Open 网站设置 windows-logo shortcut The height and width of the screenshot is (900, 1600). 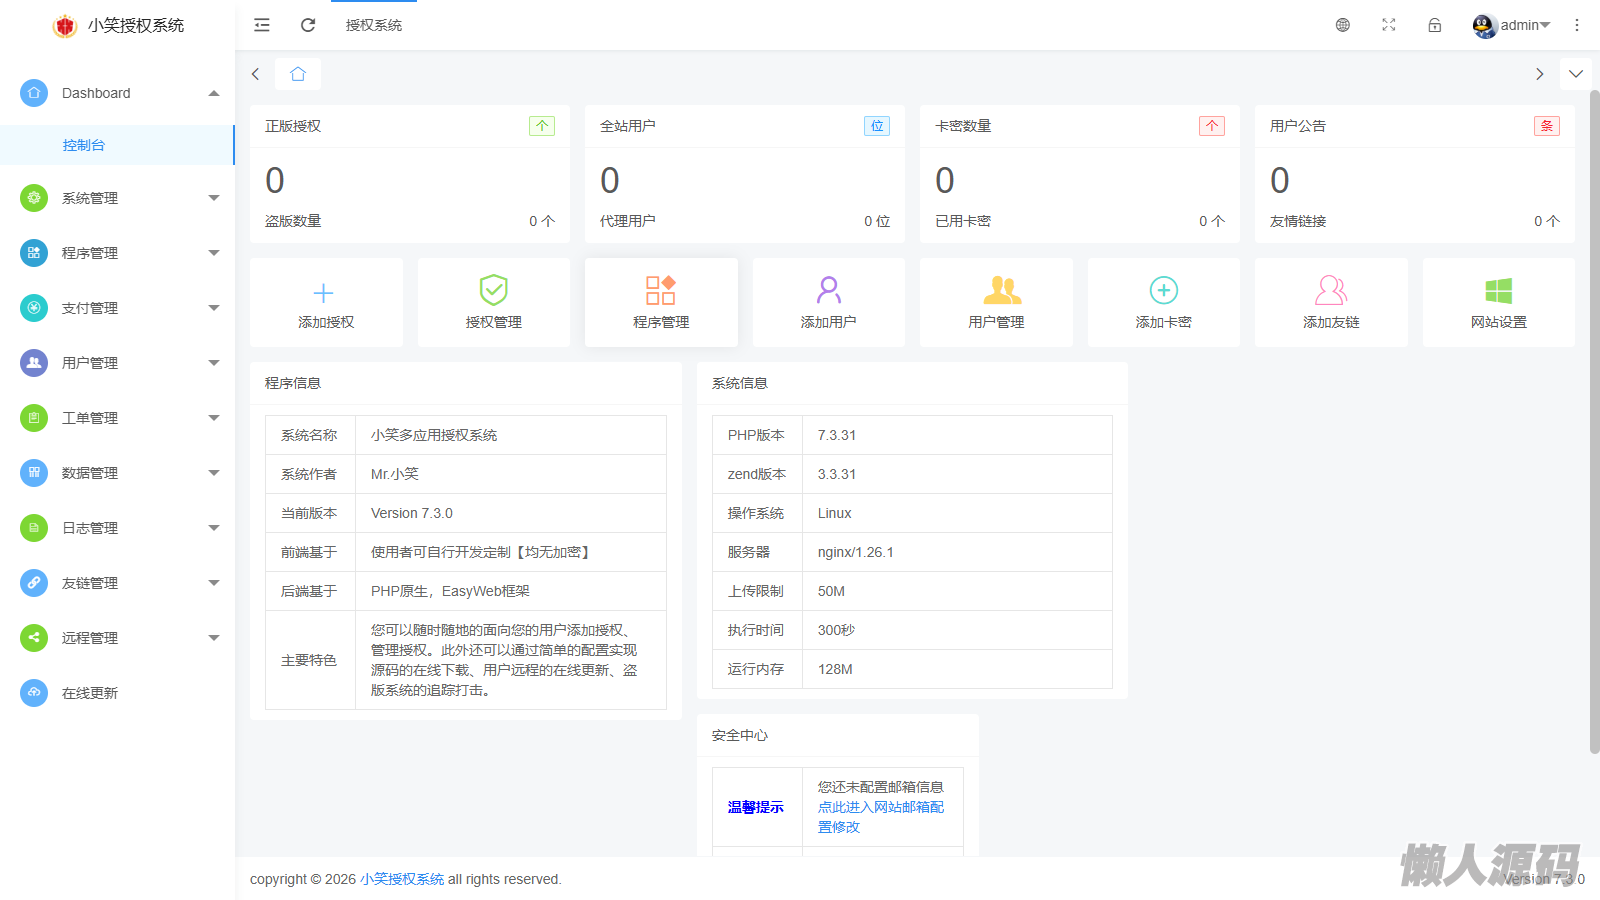coord(1498,302)
